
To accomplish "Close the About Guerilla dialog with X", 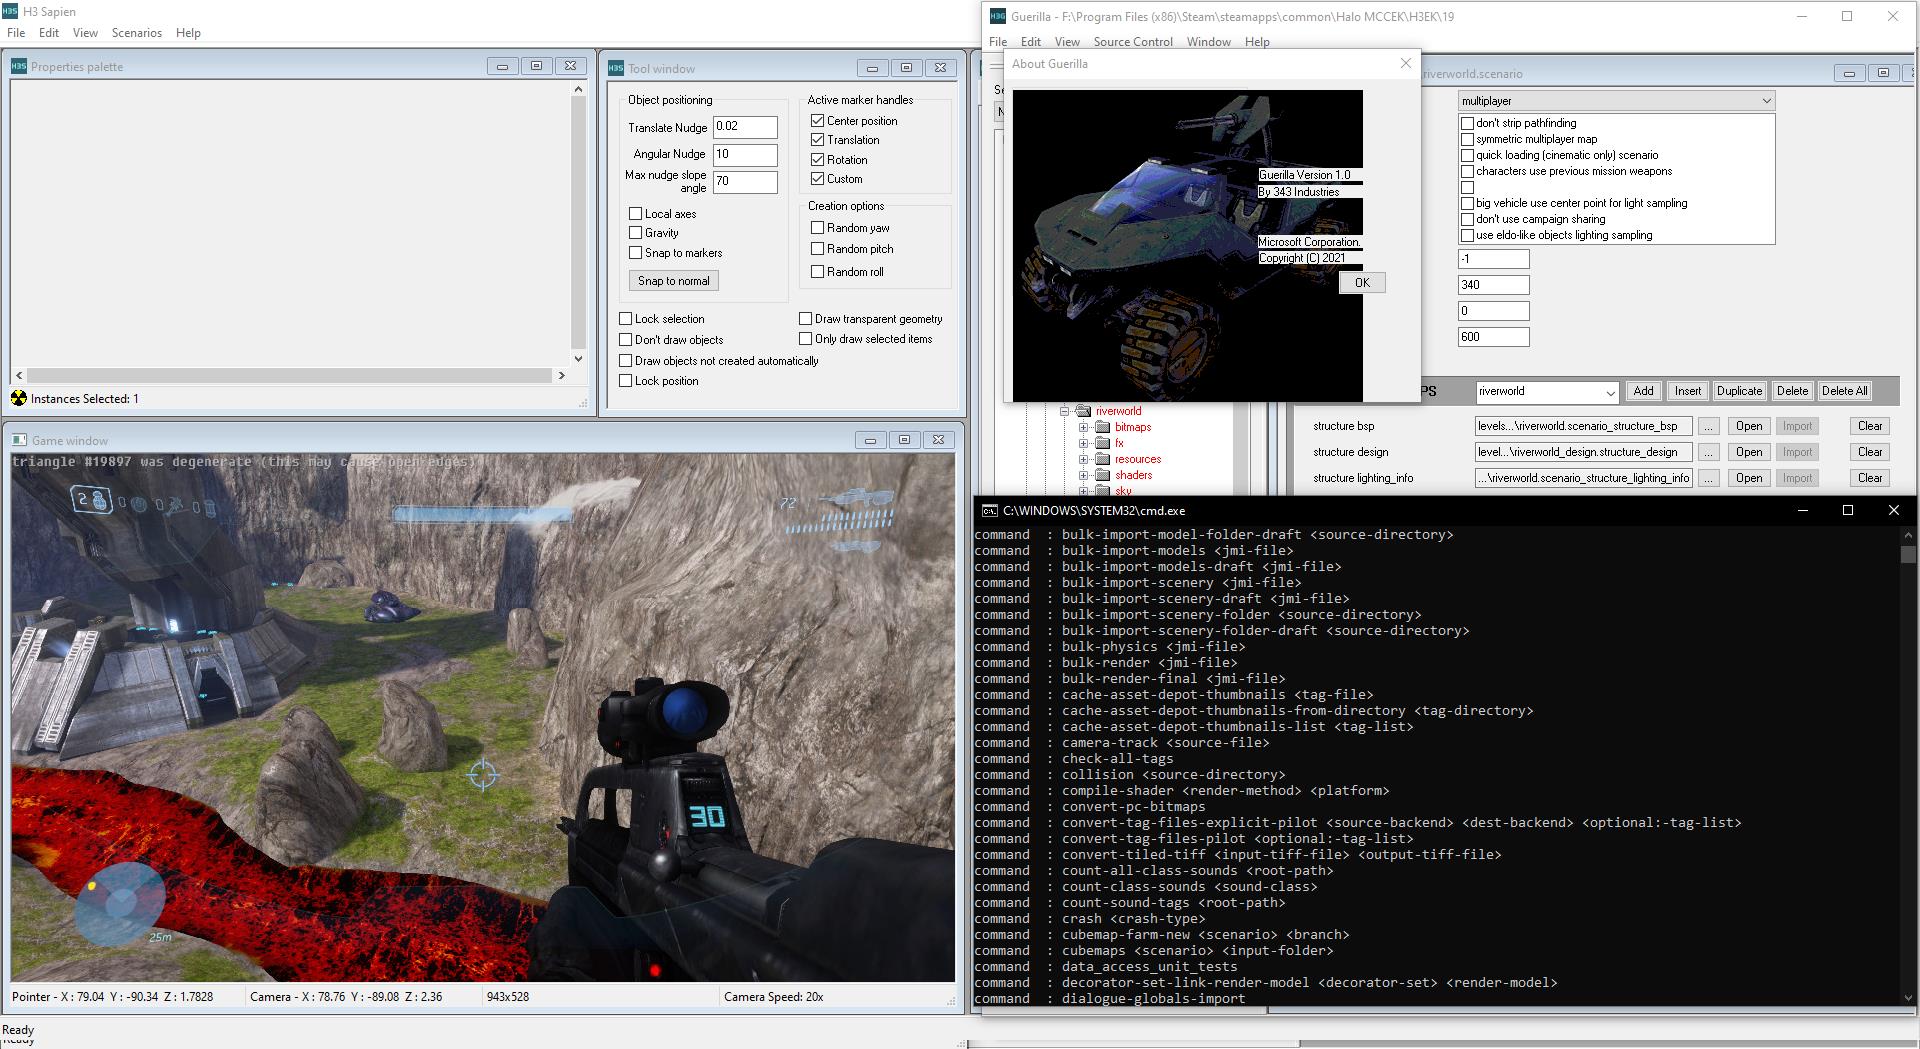I will coord(1405,63).
